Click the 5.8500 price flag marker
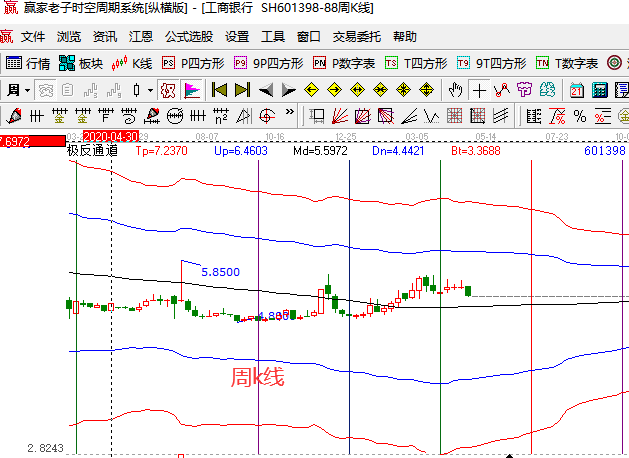The width and height of the screenshot is (629, 458). [x=220, y=272]
